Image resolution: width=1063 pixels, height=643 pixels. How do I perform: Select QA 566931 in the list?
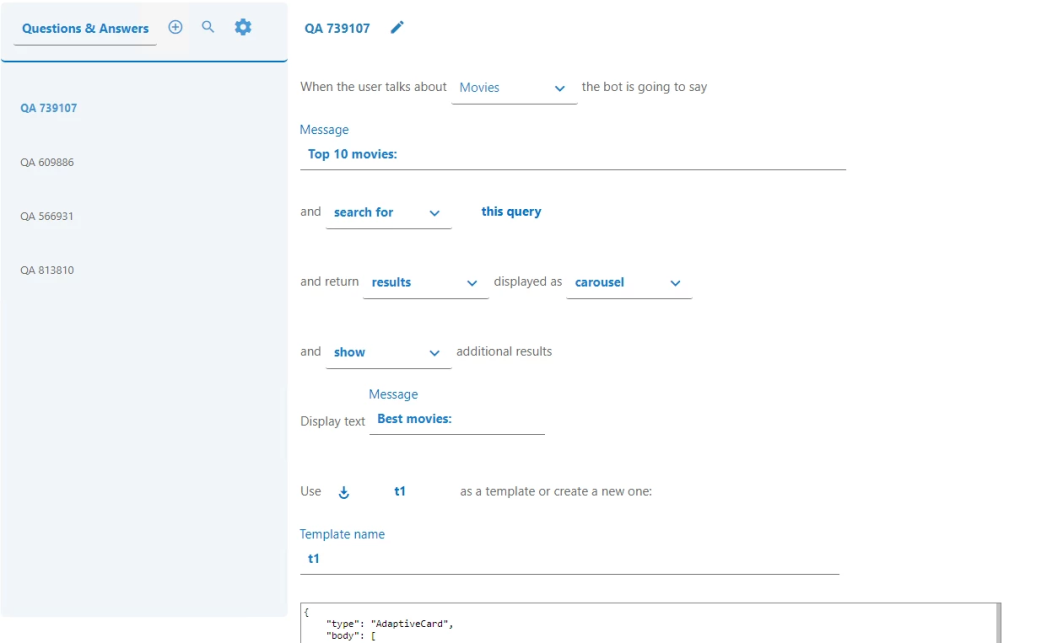pyautogui.click(x=47, y=216)
